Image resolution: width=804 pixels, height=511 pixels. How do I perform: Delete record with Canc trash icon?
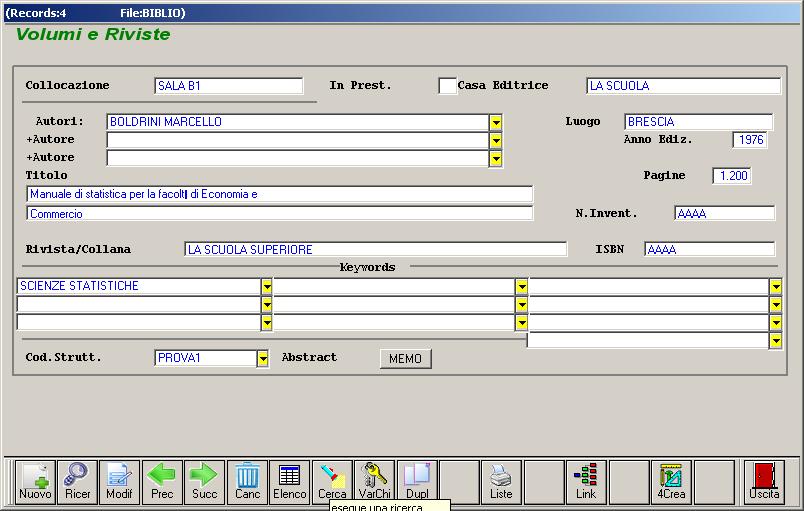(x=247, y=482)
